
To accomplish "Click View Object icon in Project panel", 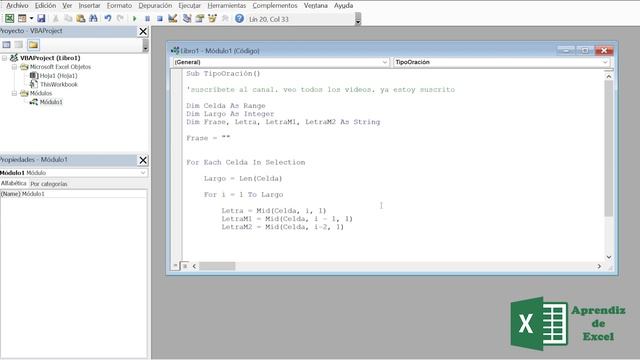I will point(19,45).
